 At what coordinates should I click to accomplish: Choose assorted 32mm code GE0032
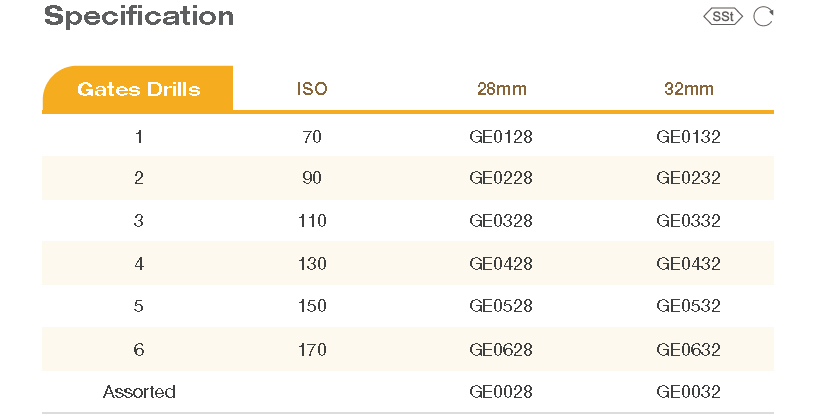point(688,391)
